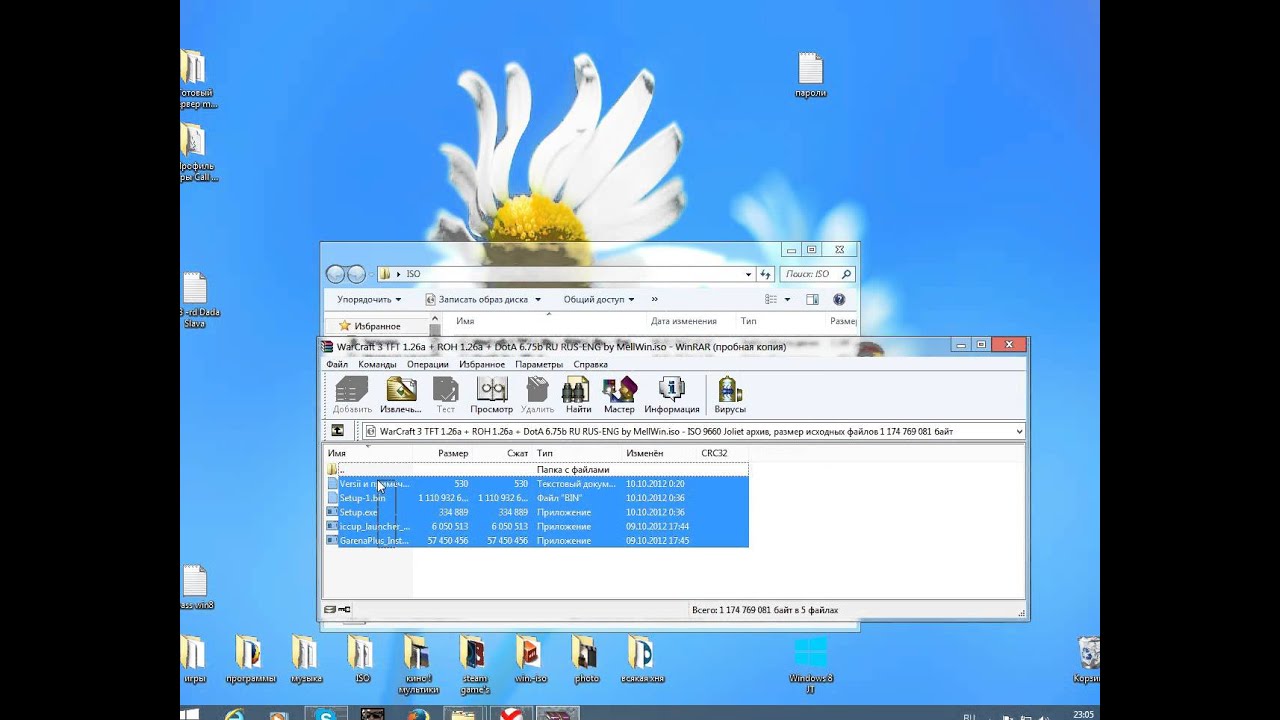Viewport: 1280px width, 720px height.
Task: Toggle the preview pane icon in ISO Explorer
Action: tap(812, 299)
